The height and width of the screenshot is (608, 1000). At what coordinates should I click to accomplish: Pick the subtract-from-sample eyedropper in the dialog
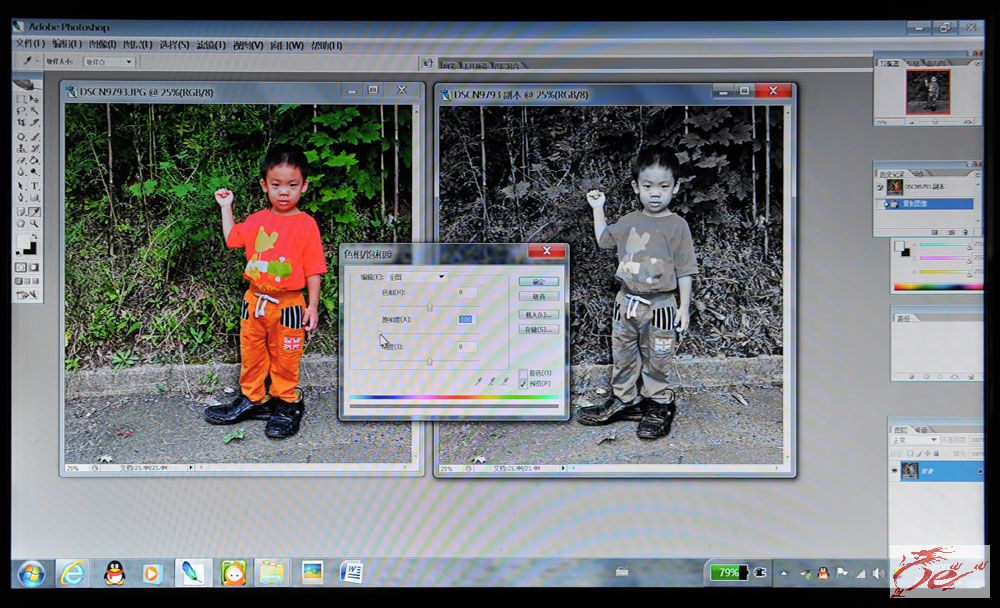[x=504, y=381]
